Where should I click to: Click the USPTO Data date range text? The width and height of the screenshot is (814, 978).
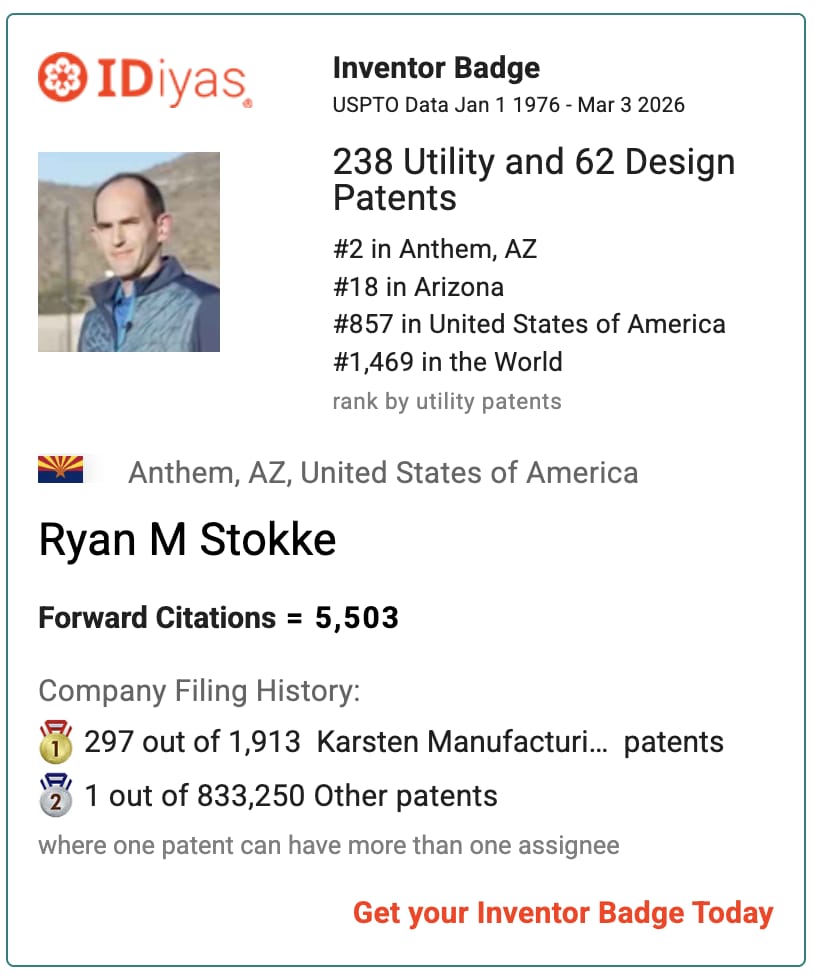pyautogui.click(x=508, y=105)
